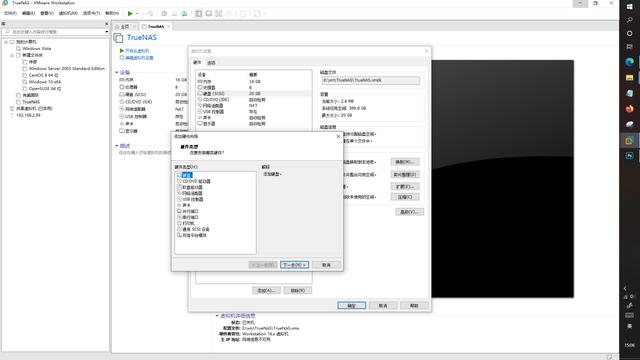Open Microsoft Edge from the taskbar
Screen dimensions: 640x360
pos(629,62)
